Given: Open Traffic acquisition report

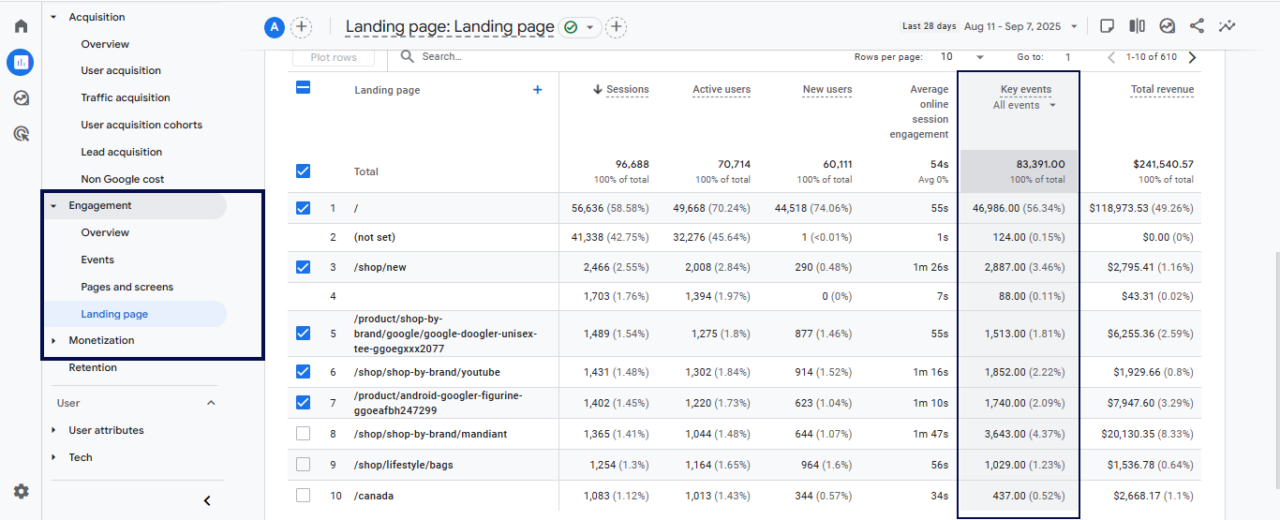Looking at the screenshot, I should tap(126, 98).
